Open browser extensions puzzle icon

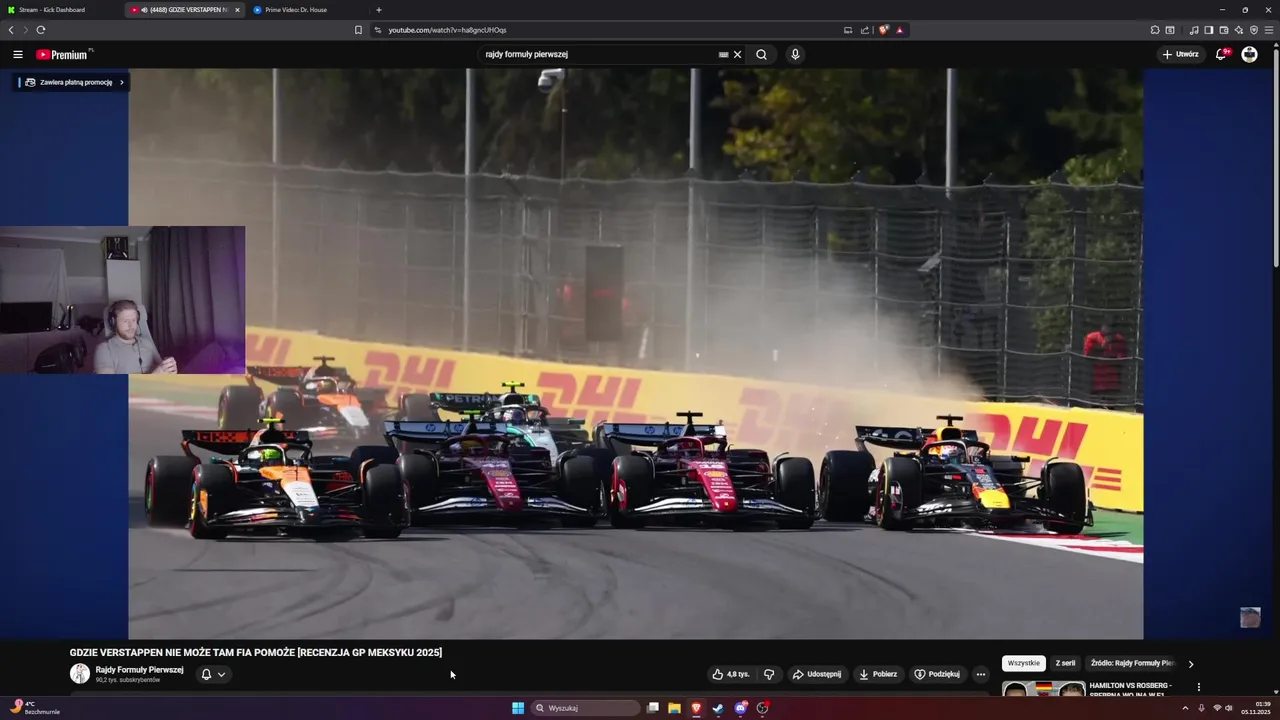[x=1155, y=30]
